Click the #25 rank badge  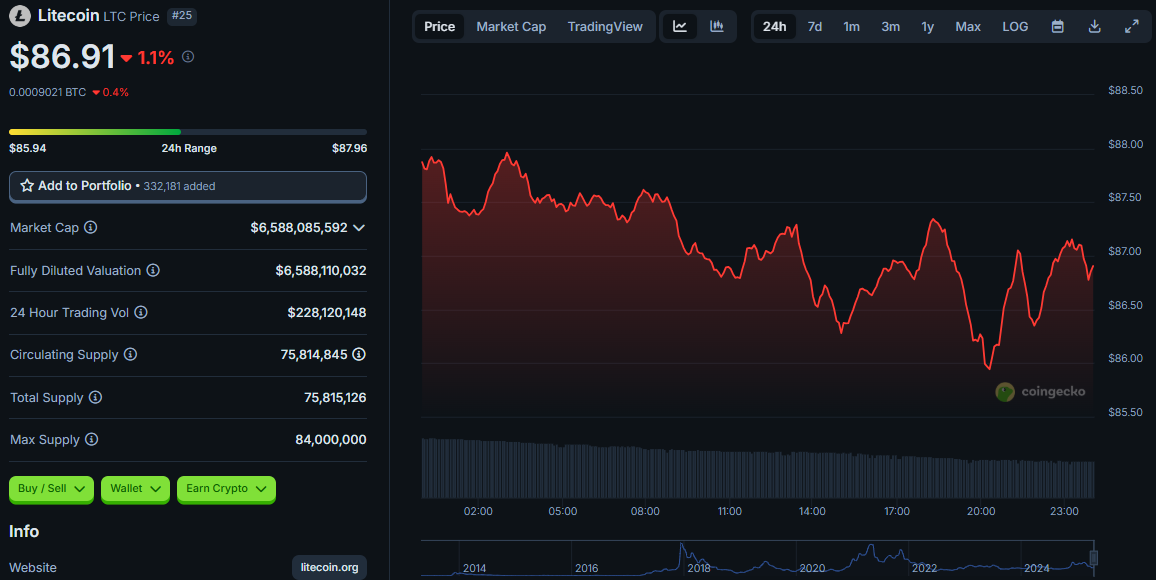tap(182, 15)
